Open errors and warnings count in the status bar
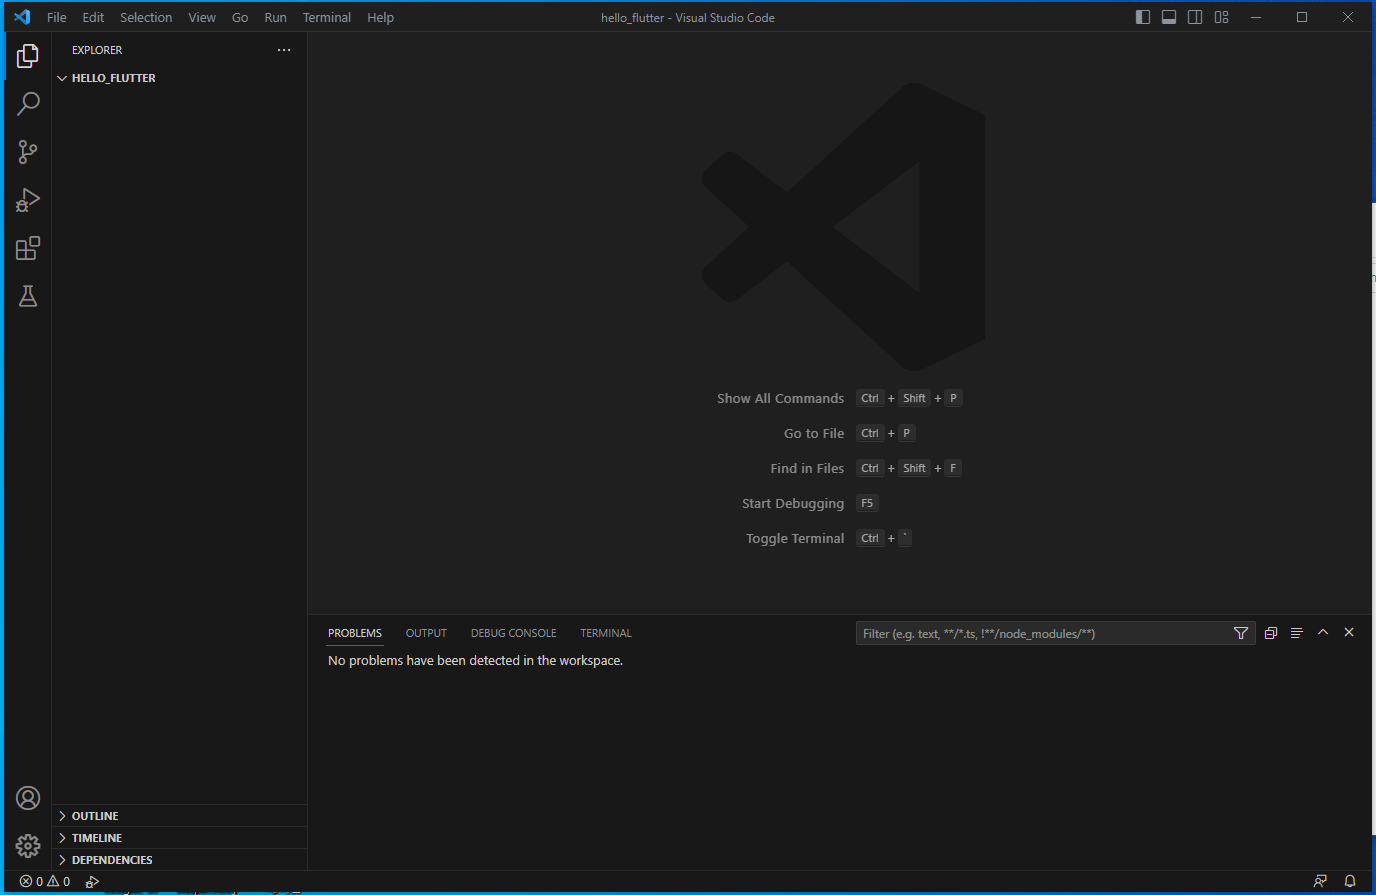This screenshot has width=1376, height=895. (45, 882)
